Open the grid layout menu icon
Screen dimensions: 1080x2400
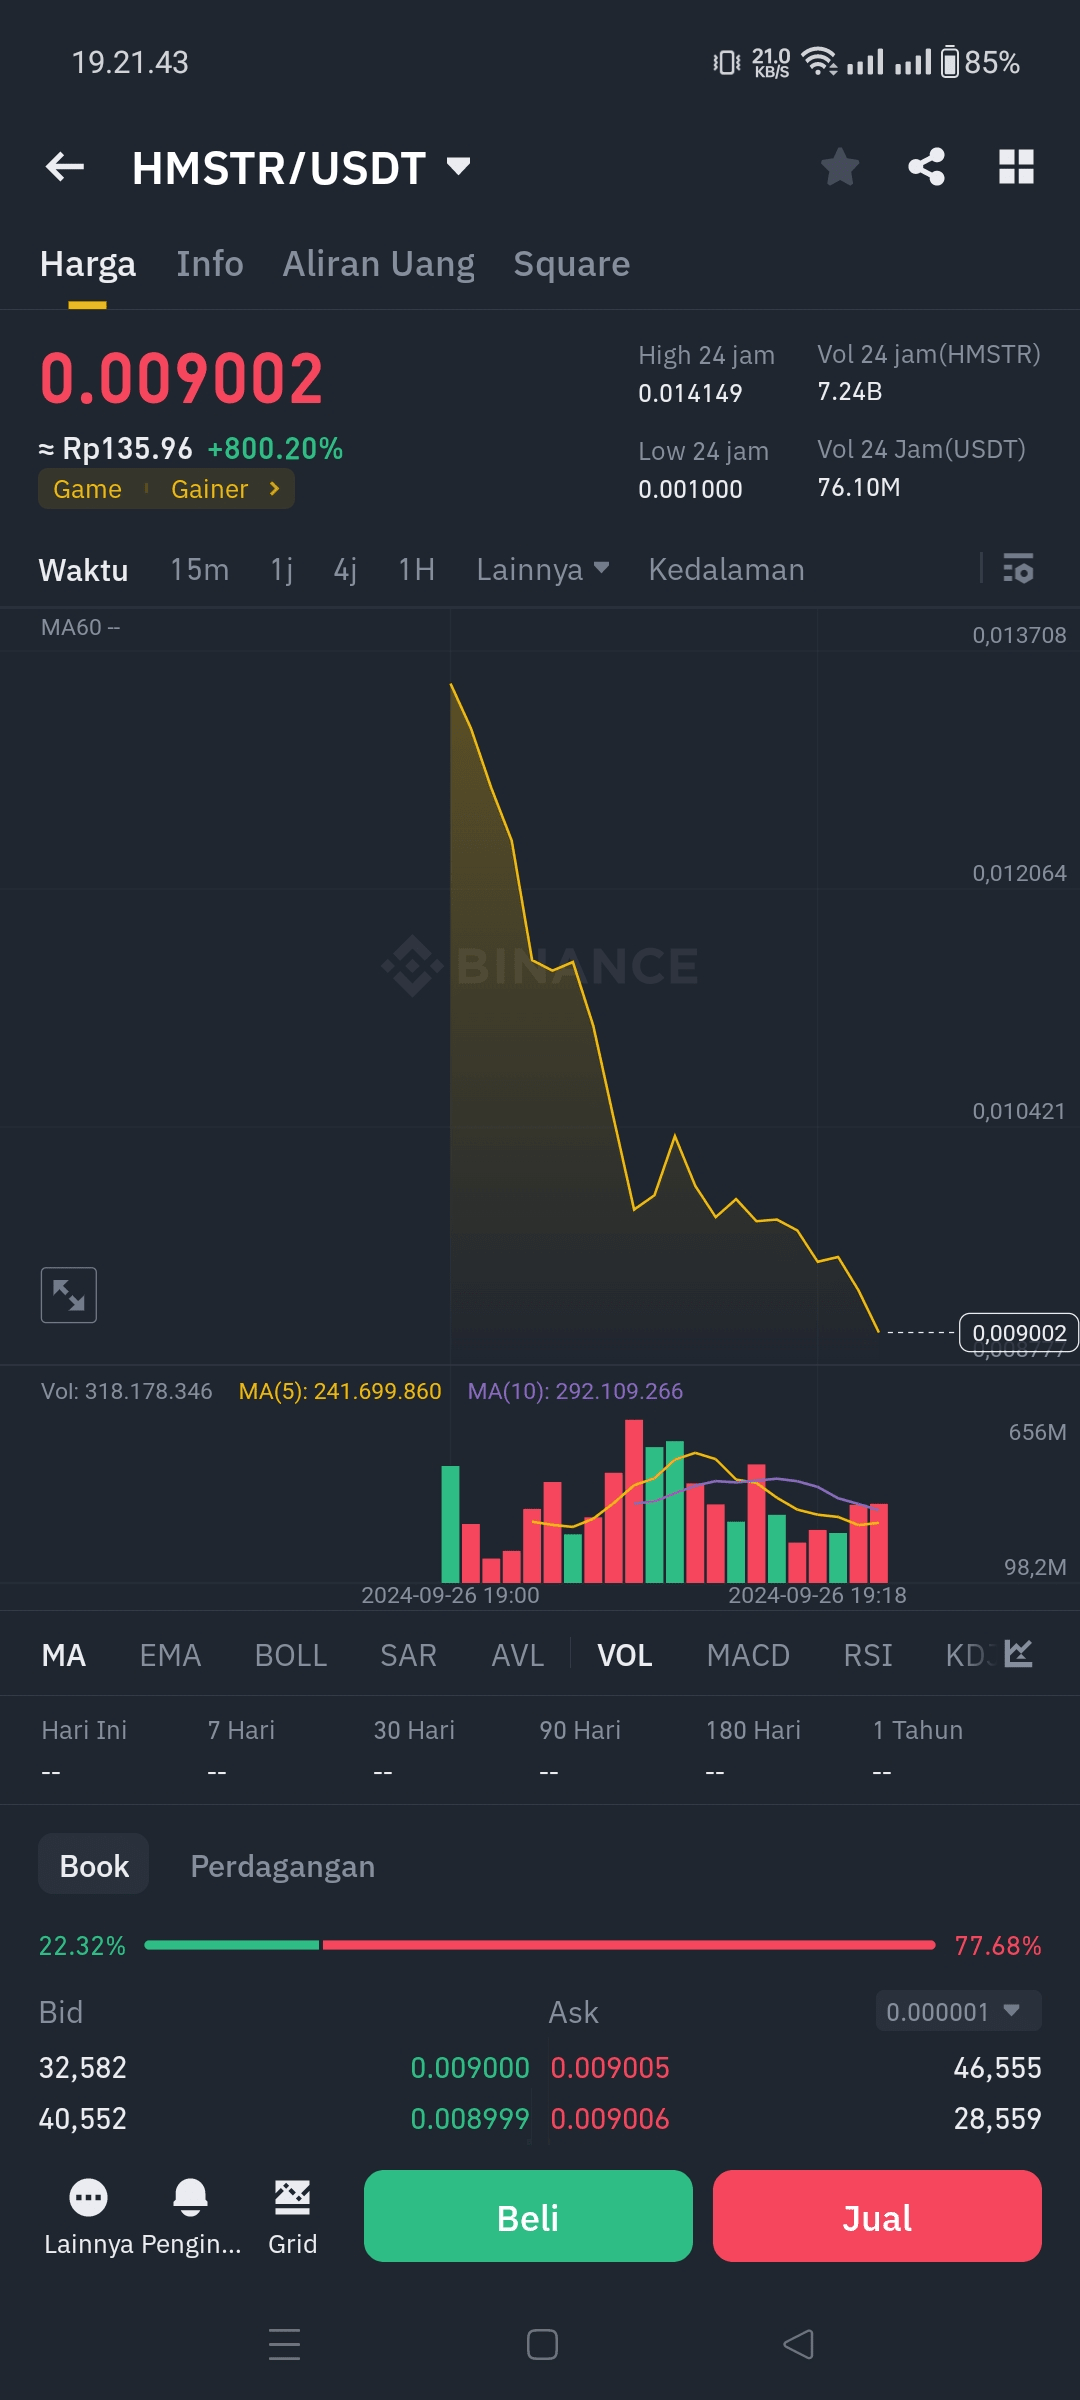(1016, 167)
